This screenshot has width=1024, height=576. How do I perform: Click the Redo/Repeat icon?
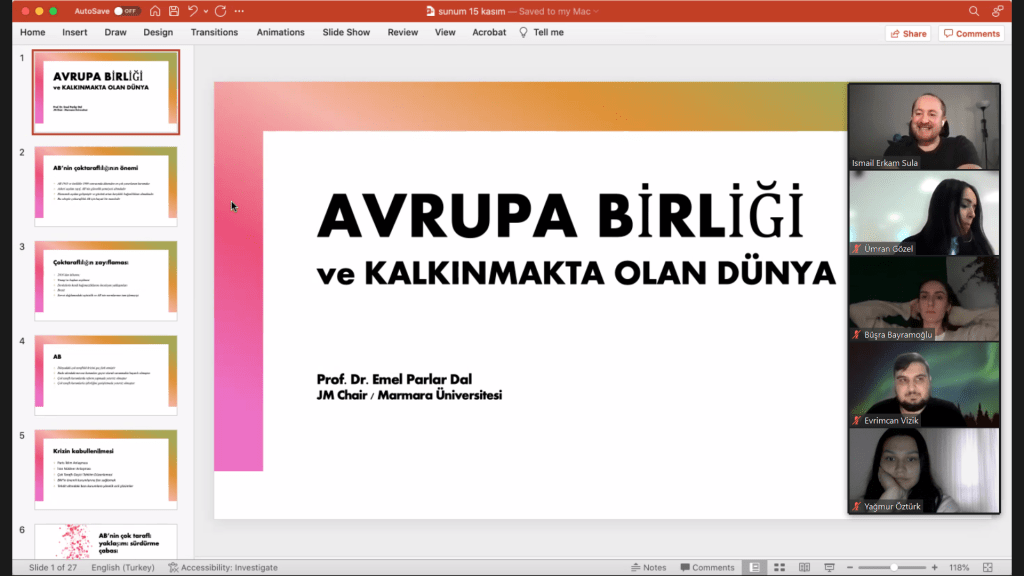click(x=220, y=11)
